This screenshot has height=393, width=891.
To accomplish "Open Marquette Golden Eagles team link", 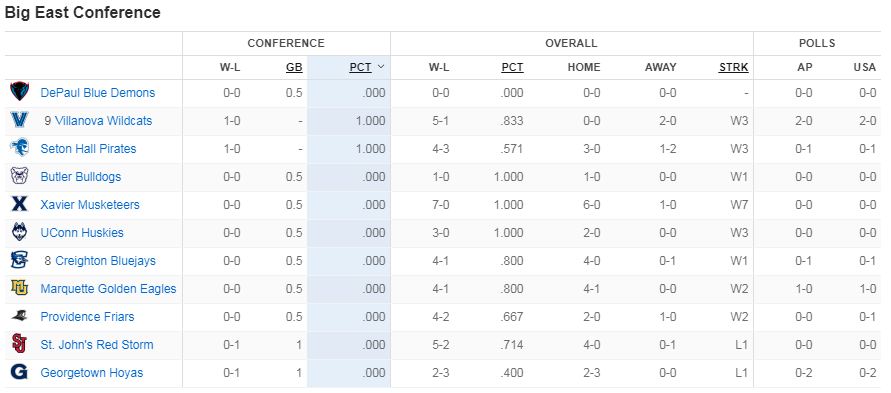I will tap(108, 289).
